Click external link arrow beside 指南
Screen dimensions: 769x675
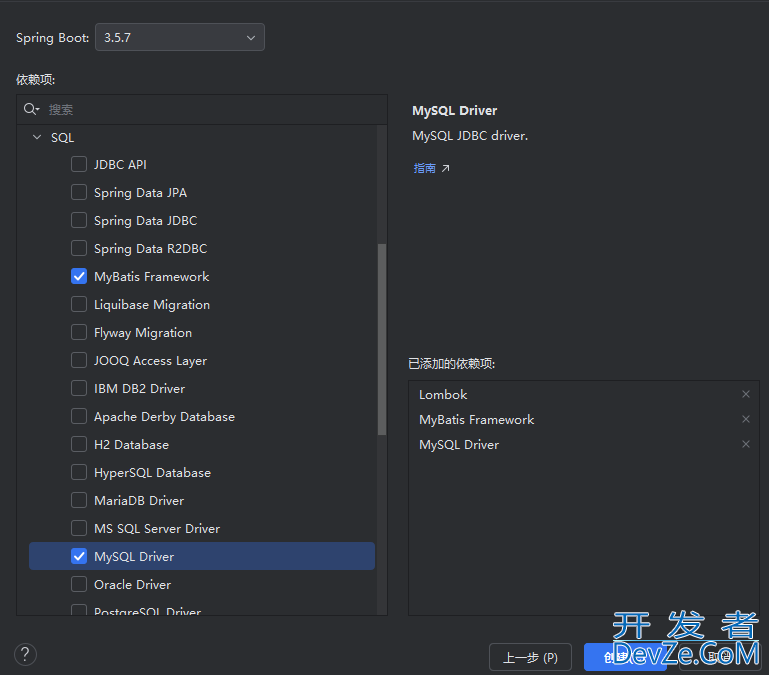coord(445,168)
